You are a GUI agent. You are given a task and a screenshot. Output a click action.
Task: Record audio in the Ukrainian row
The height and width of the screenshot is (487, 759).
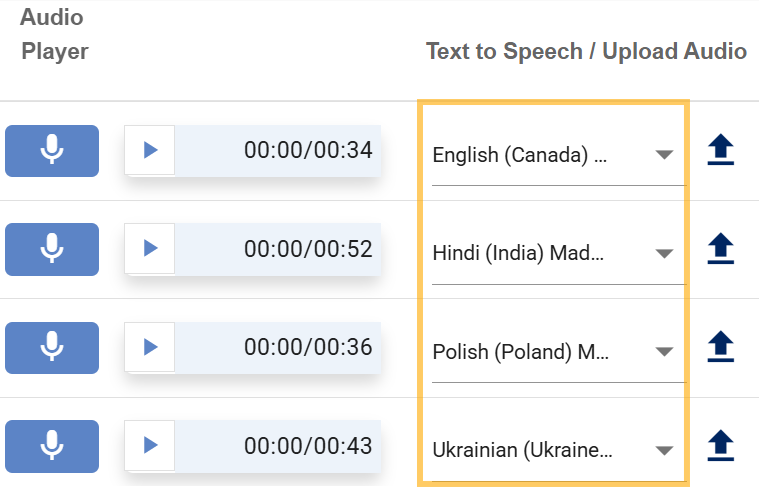[x=52, y=446]
